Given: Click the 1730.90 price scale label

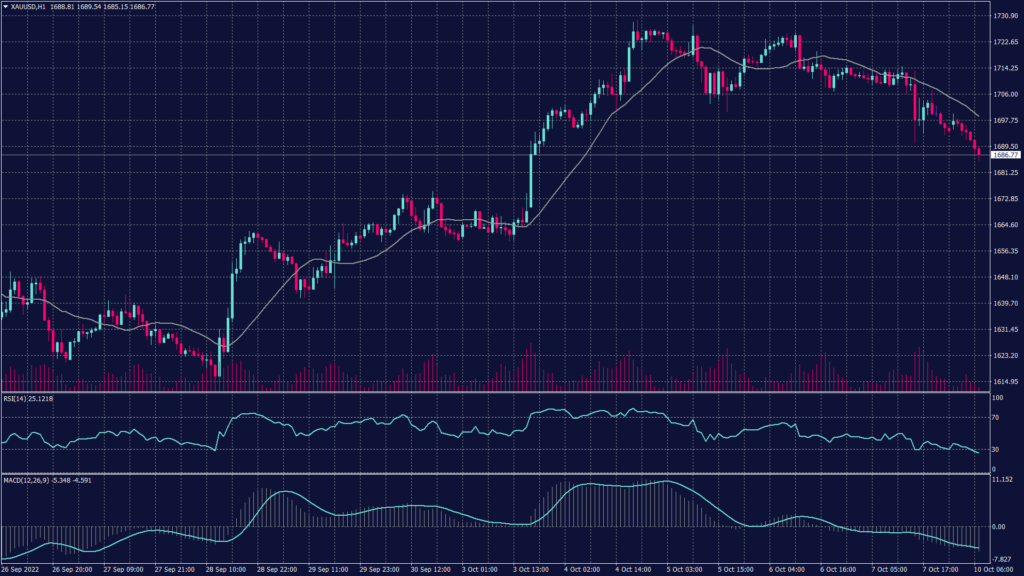Looking at the screenshot, I should coord(1005,17).
